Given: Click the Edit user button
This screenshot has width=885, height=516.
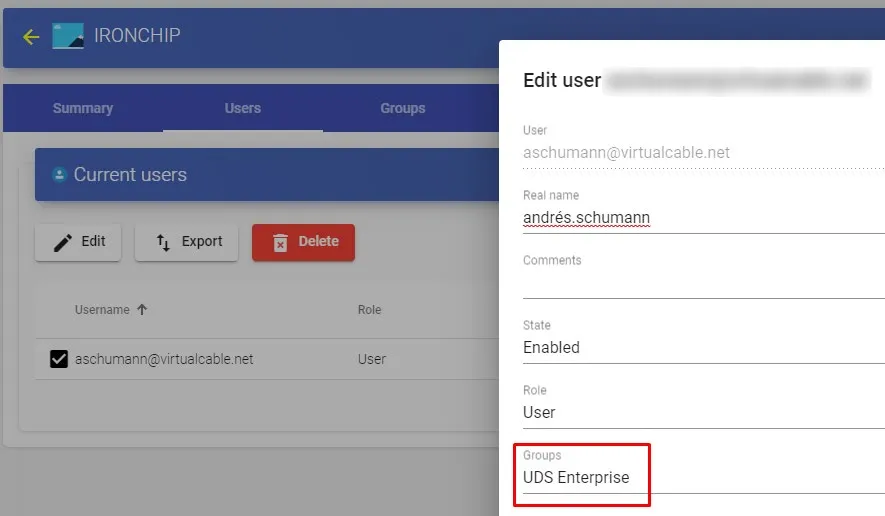Looking at the screenshot, I should tap(78, 242).
